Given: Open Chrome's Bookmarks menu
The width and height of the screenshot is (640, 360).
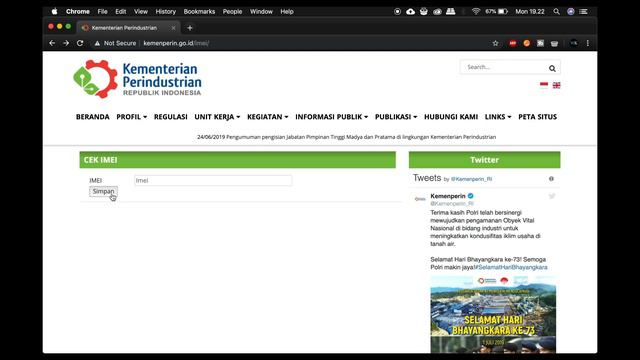Looking at the screenshot, I should point(199,11).
